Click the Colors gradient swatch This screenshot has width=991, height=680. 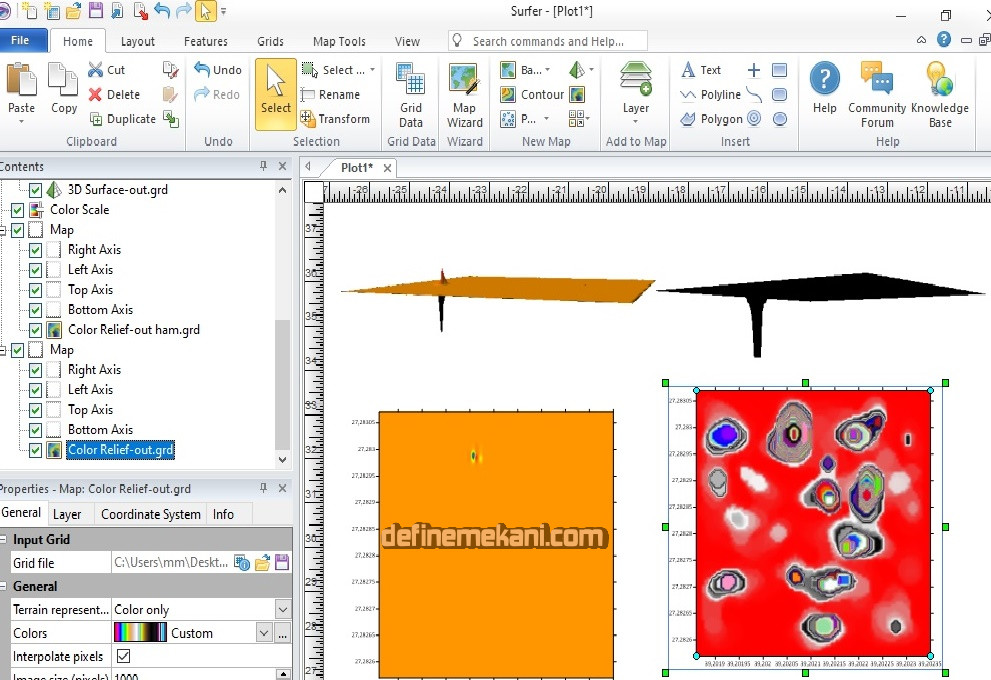[140, 633]
